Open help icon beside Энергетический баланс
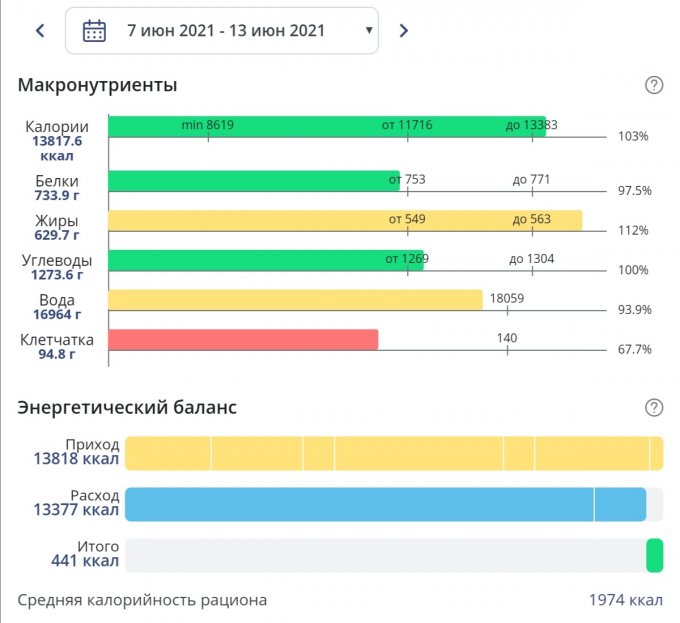Screen dimensions: 680x623 [x=654, y=407]
